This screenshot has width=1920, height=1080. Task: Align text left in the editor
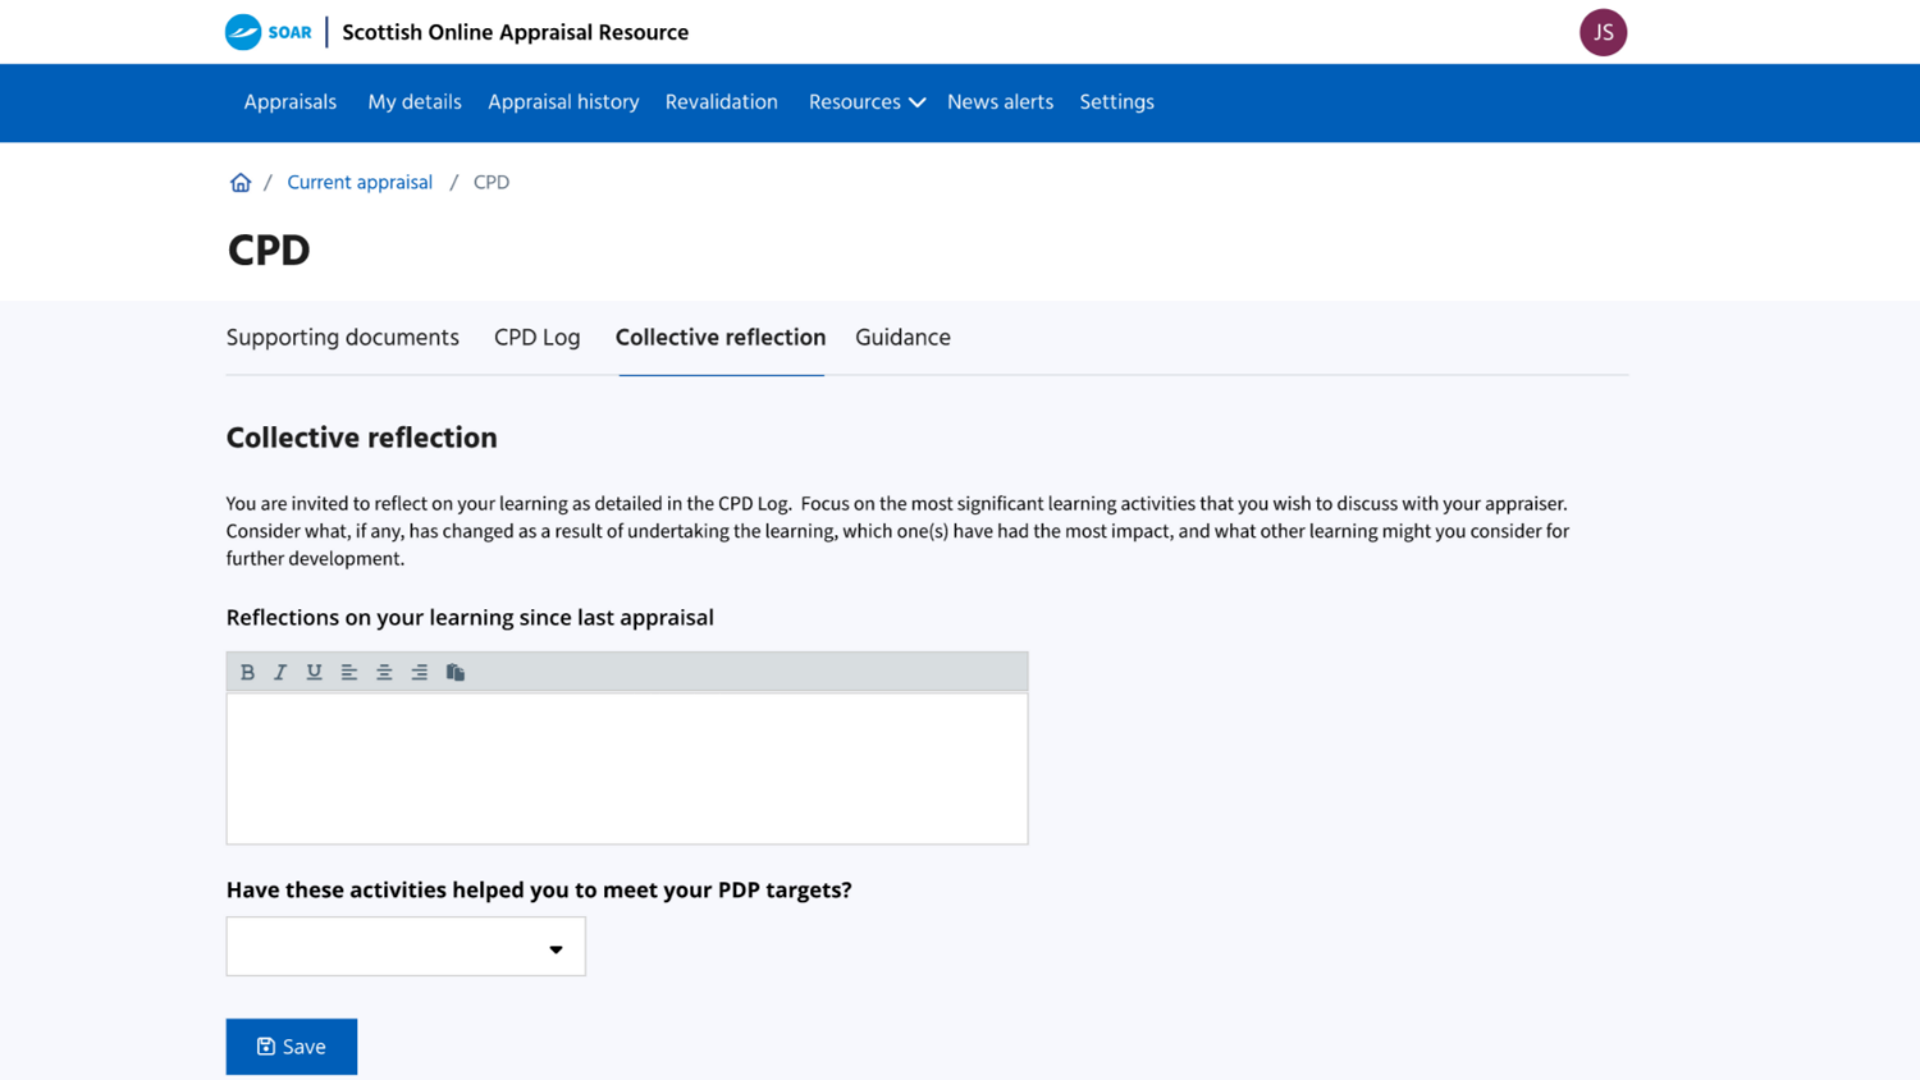click(349, 672)
